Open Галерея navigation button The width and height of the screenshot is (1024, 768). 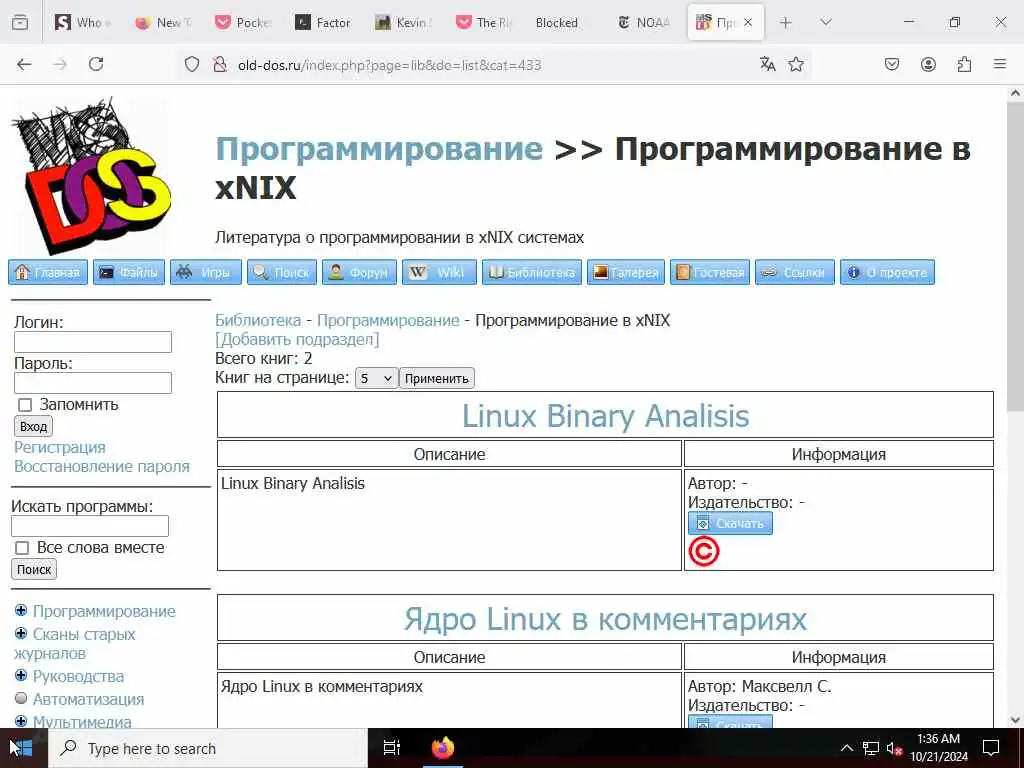click(x=626, y=272)
